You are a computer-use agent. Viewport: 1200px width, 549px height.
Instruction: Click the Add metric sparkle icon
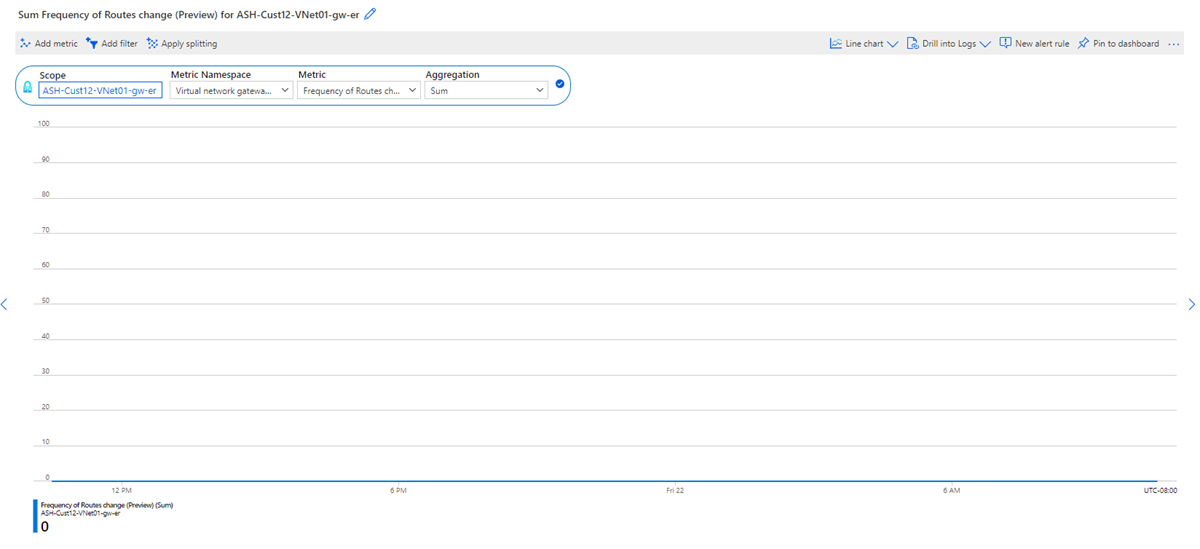[x=26, y=44]
